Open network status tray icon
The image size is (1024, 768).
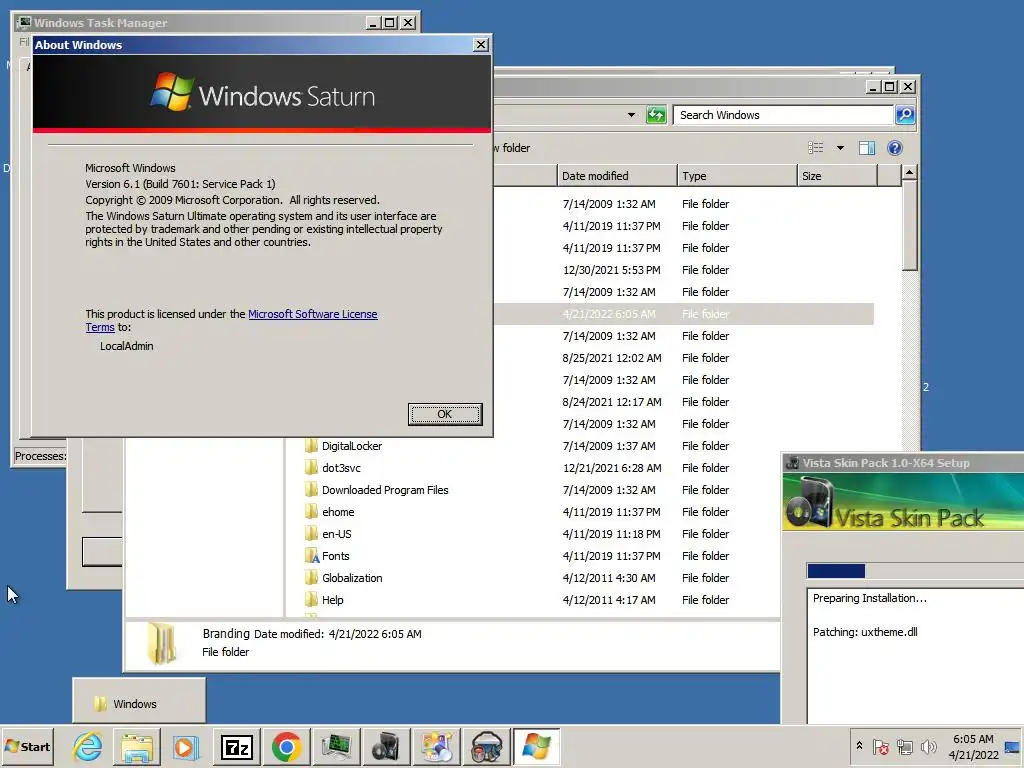(x=904, y=746)
